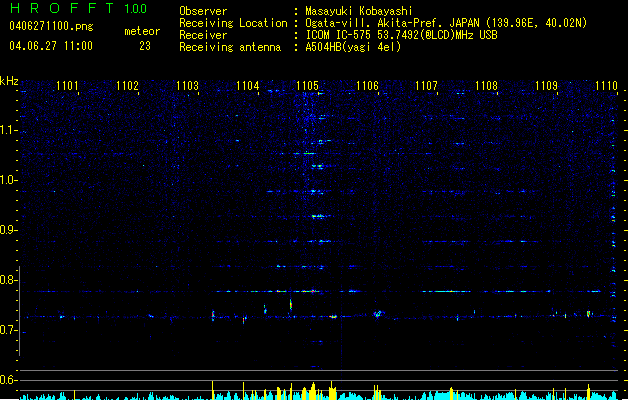Click the 1.0 frequency axis label
Screen dimensions: 629x400
pos(8,180)
